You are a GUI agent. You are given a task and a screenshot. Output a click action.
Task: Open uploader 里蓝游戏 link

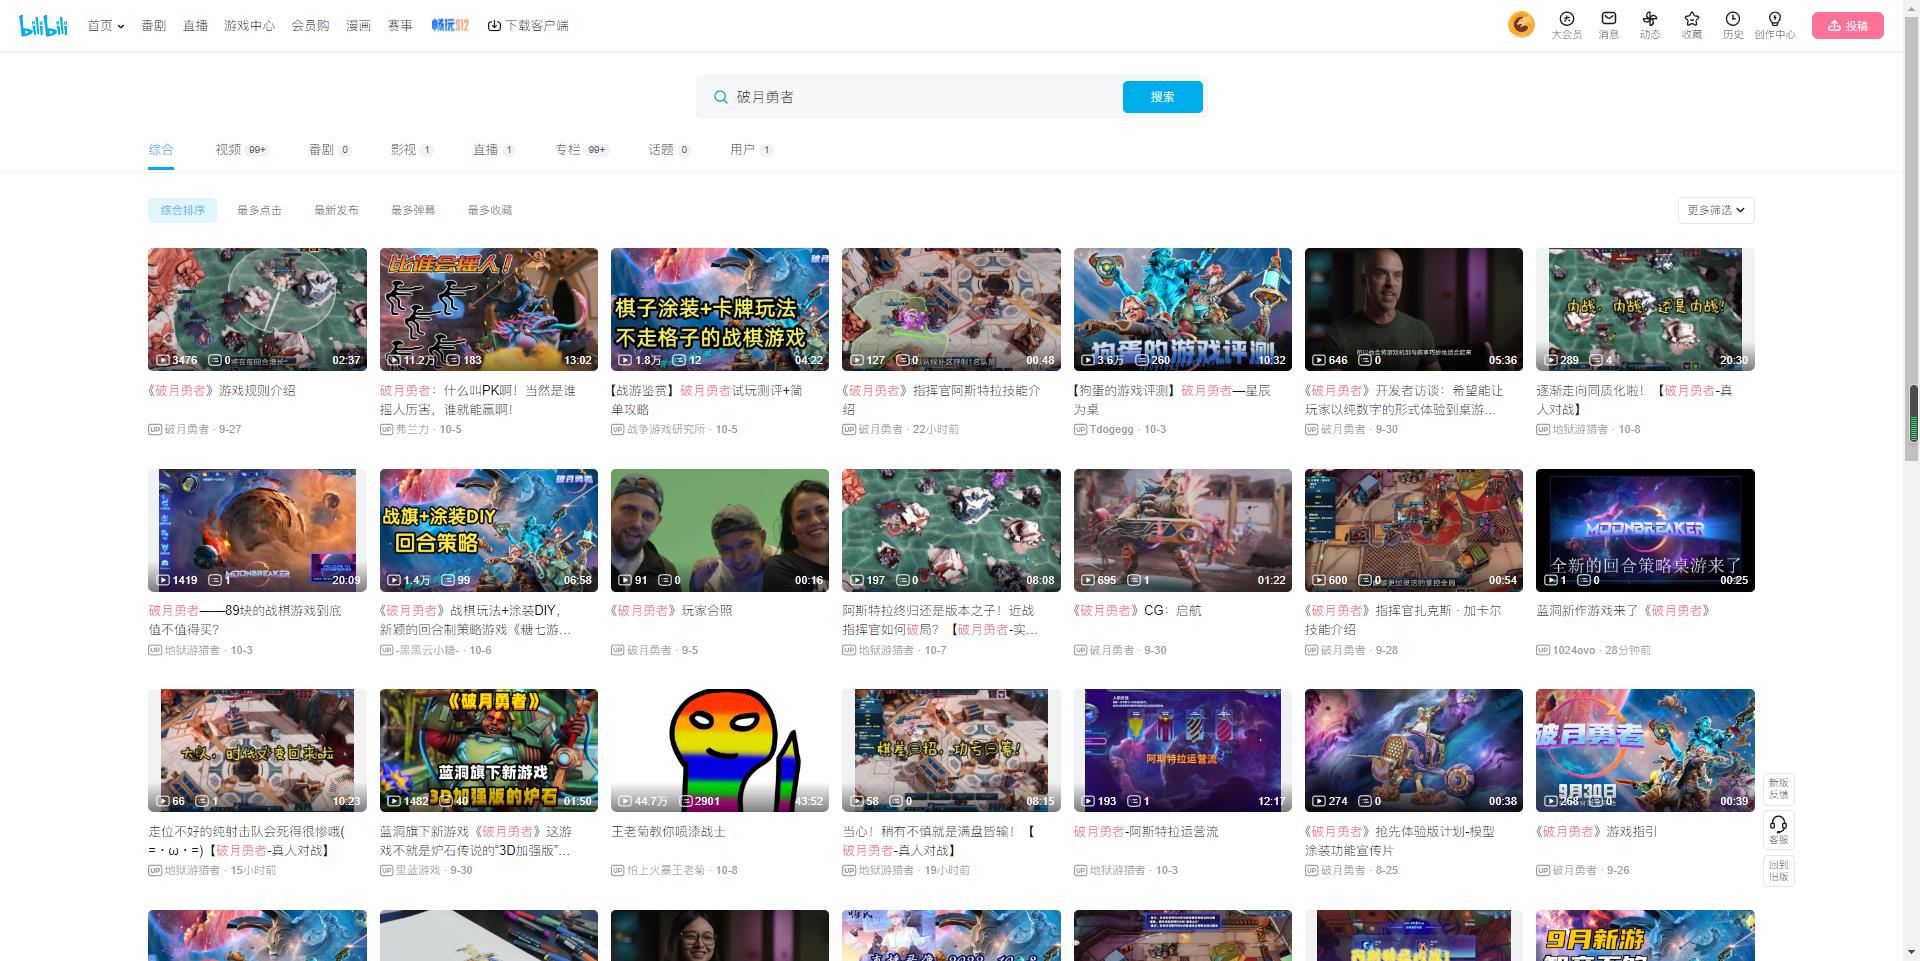tap(417, 870)
